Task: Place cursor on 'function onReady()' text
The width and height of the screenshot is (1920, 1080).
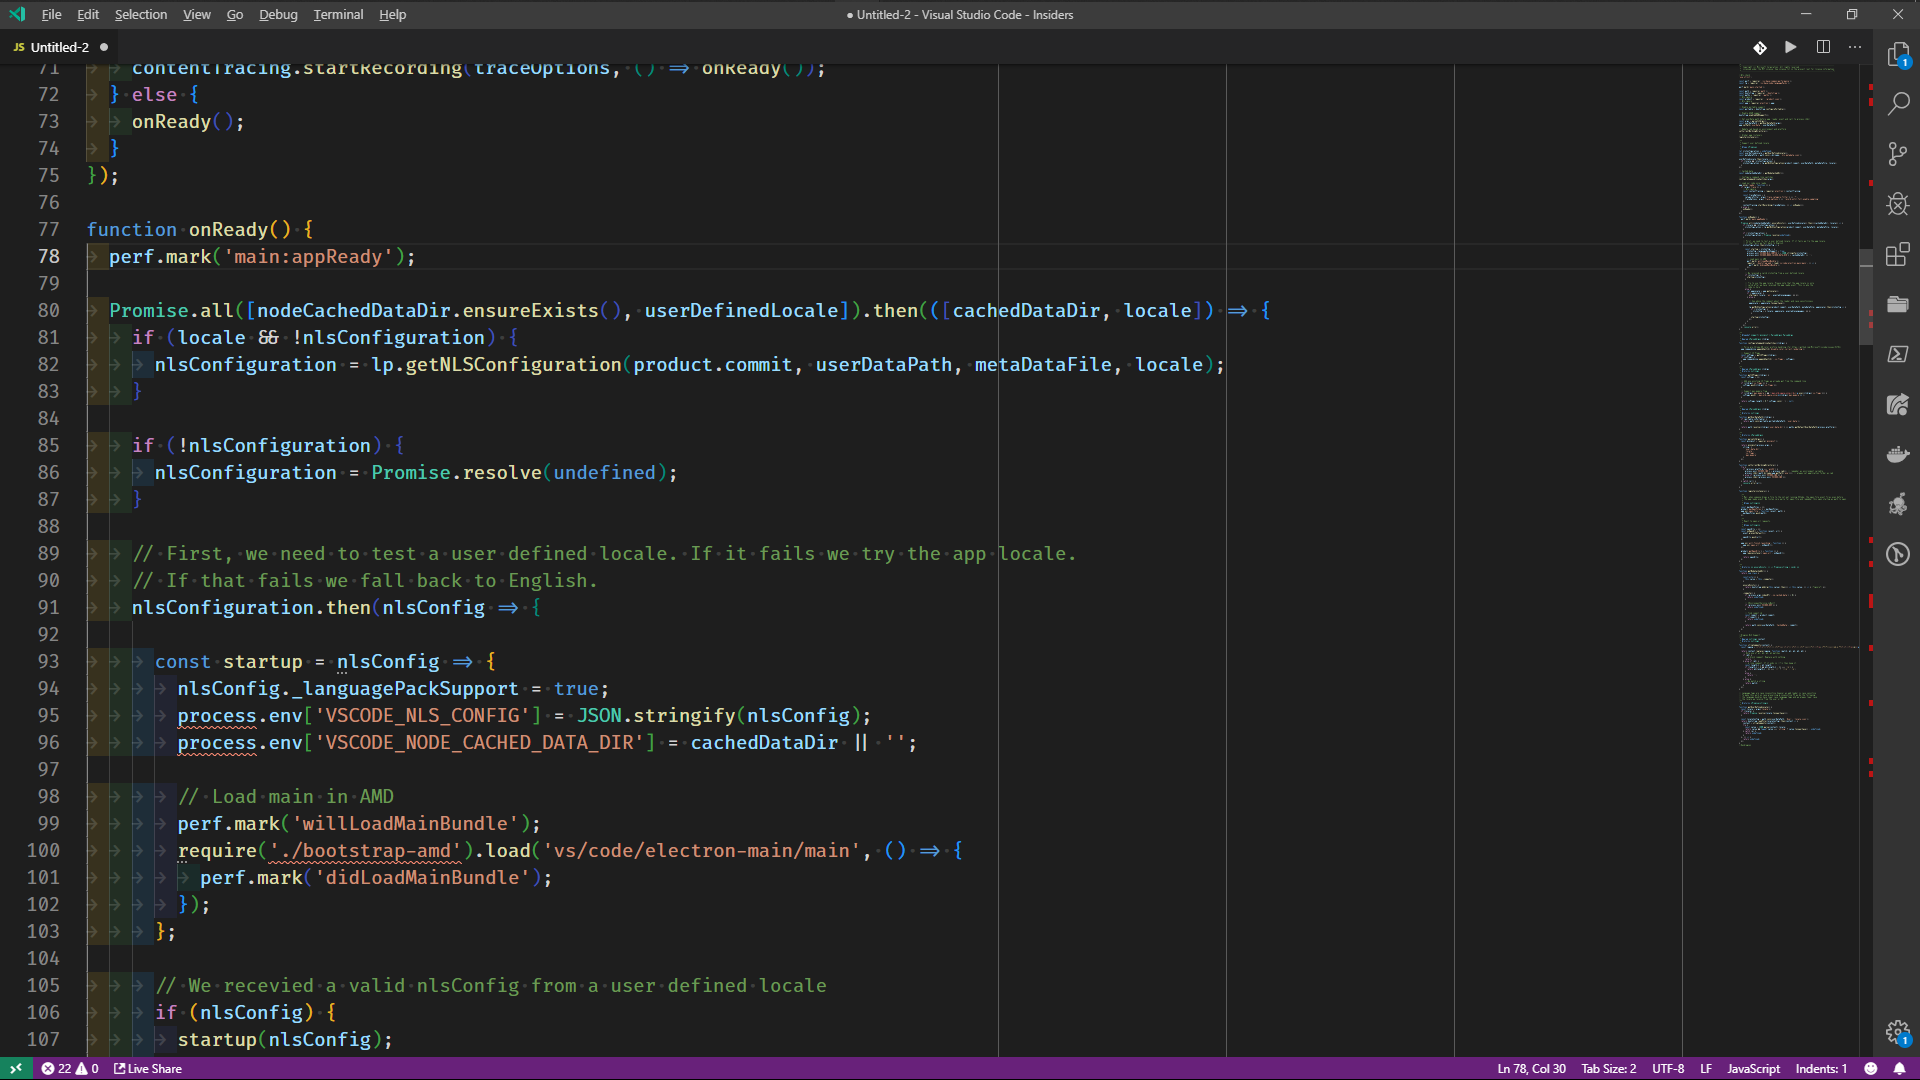Action: click(x=188, y=229)
